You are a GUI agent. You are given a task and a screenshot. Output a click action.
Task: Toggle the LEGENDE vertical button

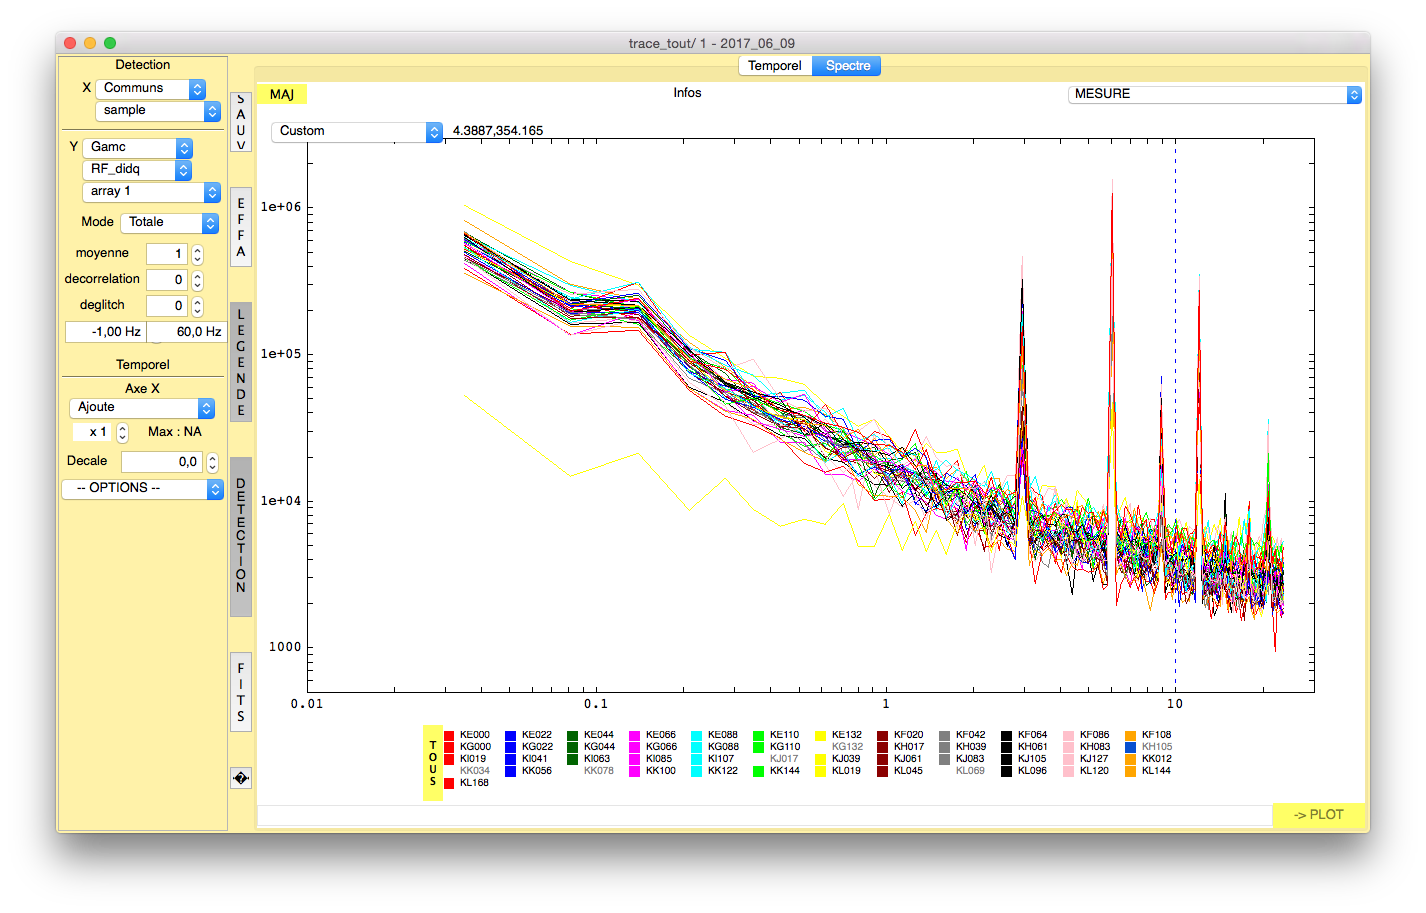pyautogui.click(x=240, y=362)
